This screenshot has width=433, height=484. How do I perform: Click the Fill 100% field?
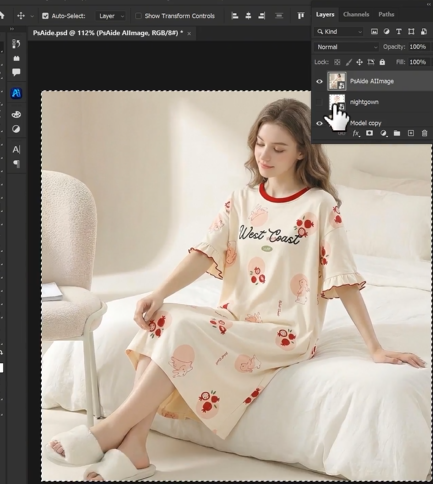418,62
